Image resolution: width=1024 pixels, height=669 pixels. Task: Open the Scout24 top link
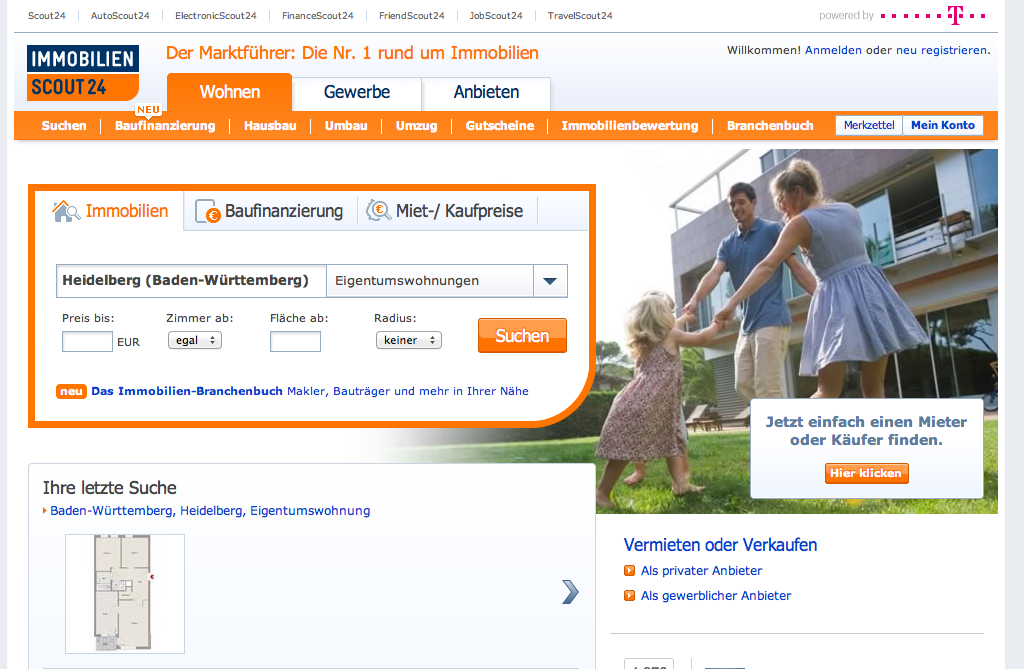(46, 16)
